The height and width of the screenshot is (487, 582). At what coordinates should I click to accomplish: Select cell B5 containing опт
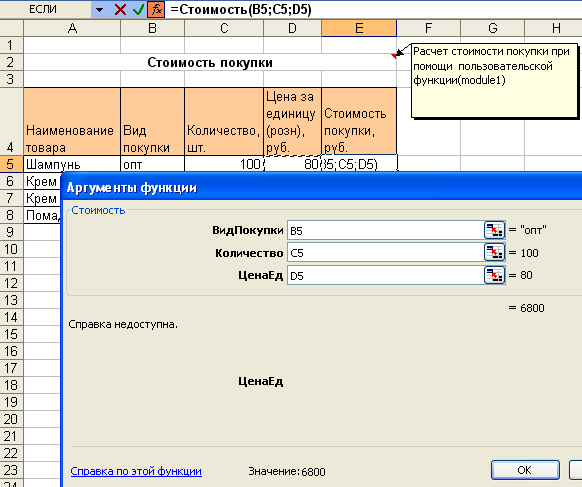(x=152, y=164)
